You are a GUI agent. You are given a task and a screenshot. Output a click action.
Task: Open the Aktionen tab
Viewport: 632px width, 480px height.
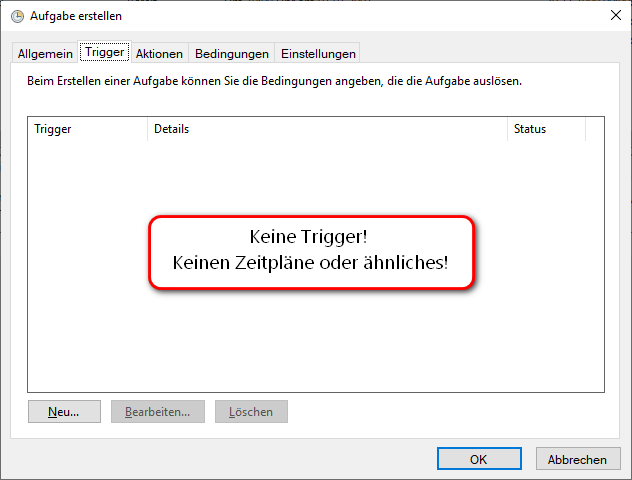pos(159,54)
